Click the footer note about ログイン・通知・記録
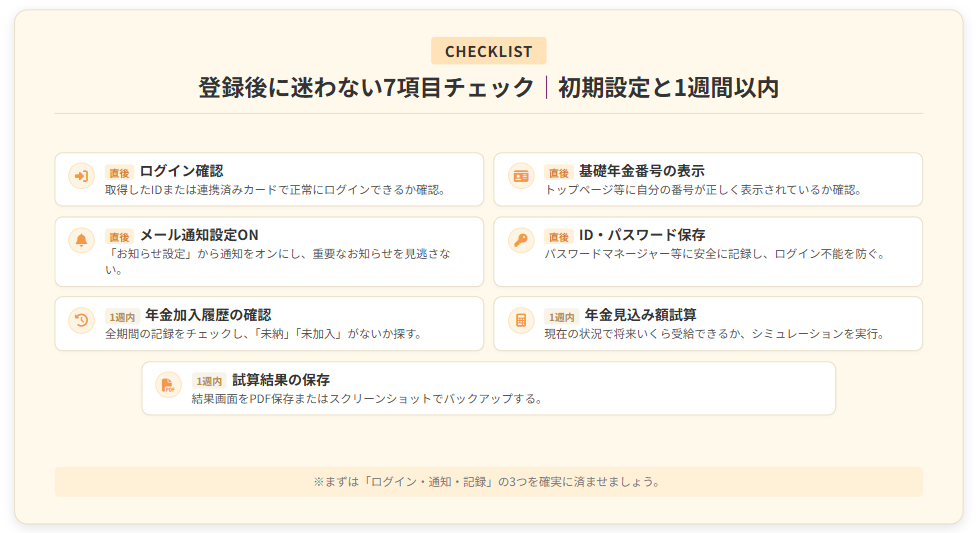The height and width of the screenshot is (533, 980). point(488,482)
